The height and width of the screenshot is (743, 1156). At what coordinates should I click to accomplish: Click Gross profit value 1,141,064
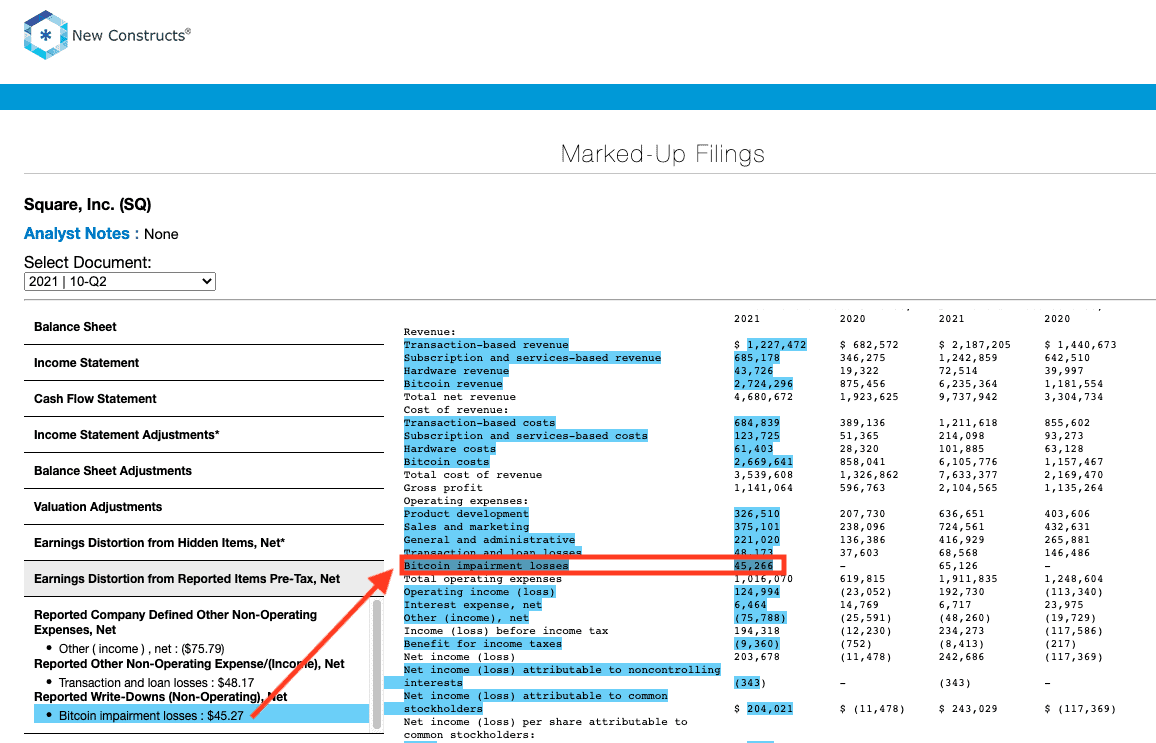[x=763, y=488]
